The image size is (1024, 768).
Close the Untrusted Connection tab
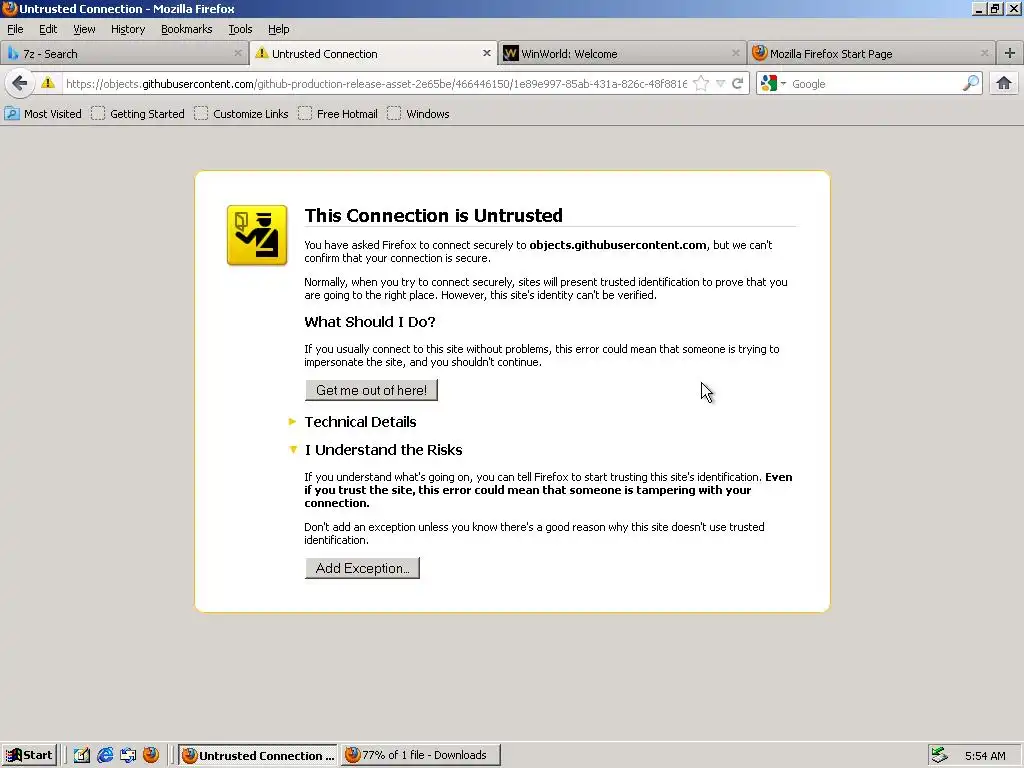pyautogui.click(x=487, y=53)
